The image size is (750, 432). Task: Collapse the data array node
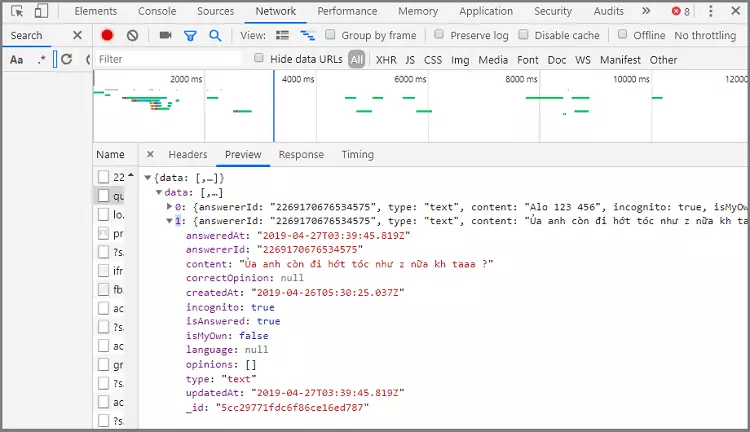(x=159, y=192)
